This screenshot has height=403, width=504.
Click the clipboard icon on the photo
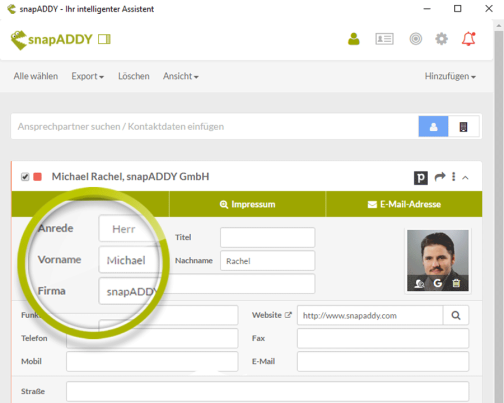pyautogui.click(x=456, y=283)
